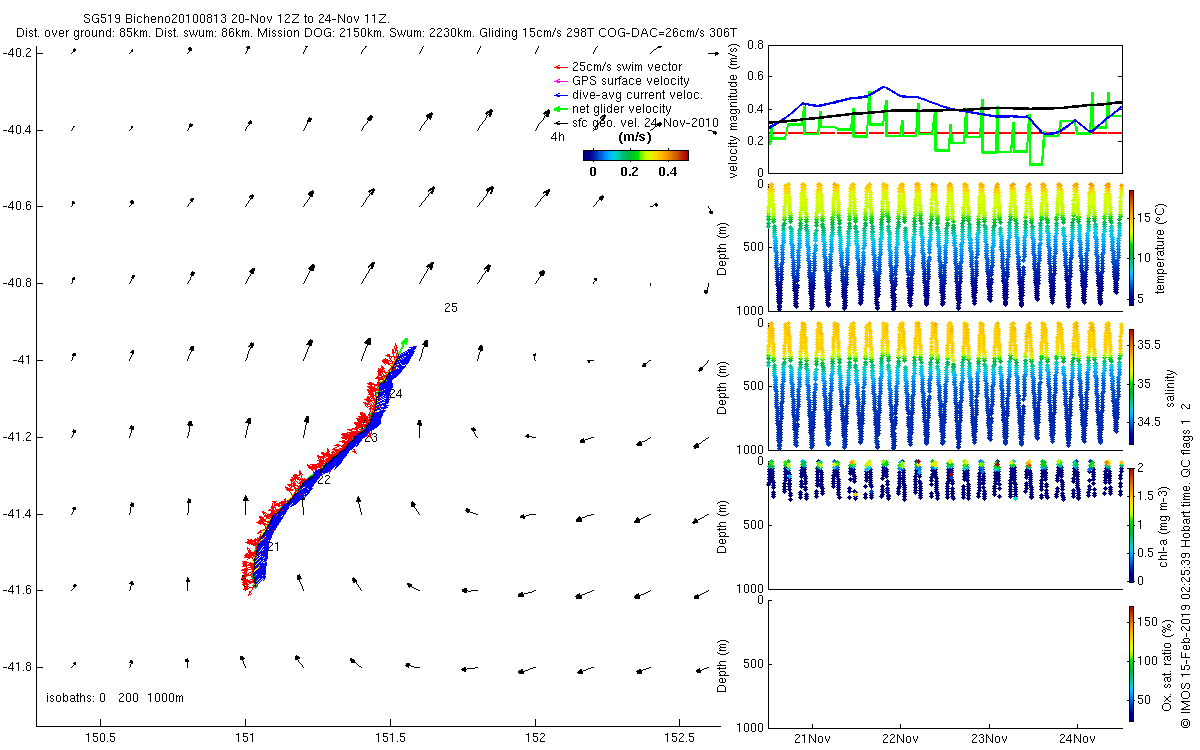This screenshot has height=750, width=1200.
Task: Click inside the salinity depth profile panel
Action: (945, 385)
